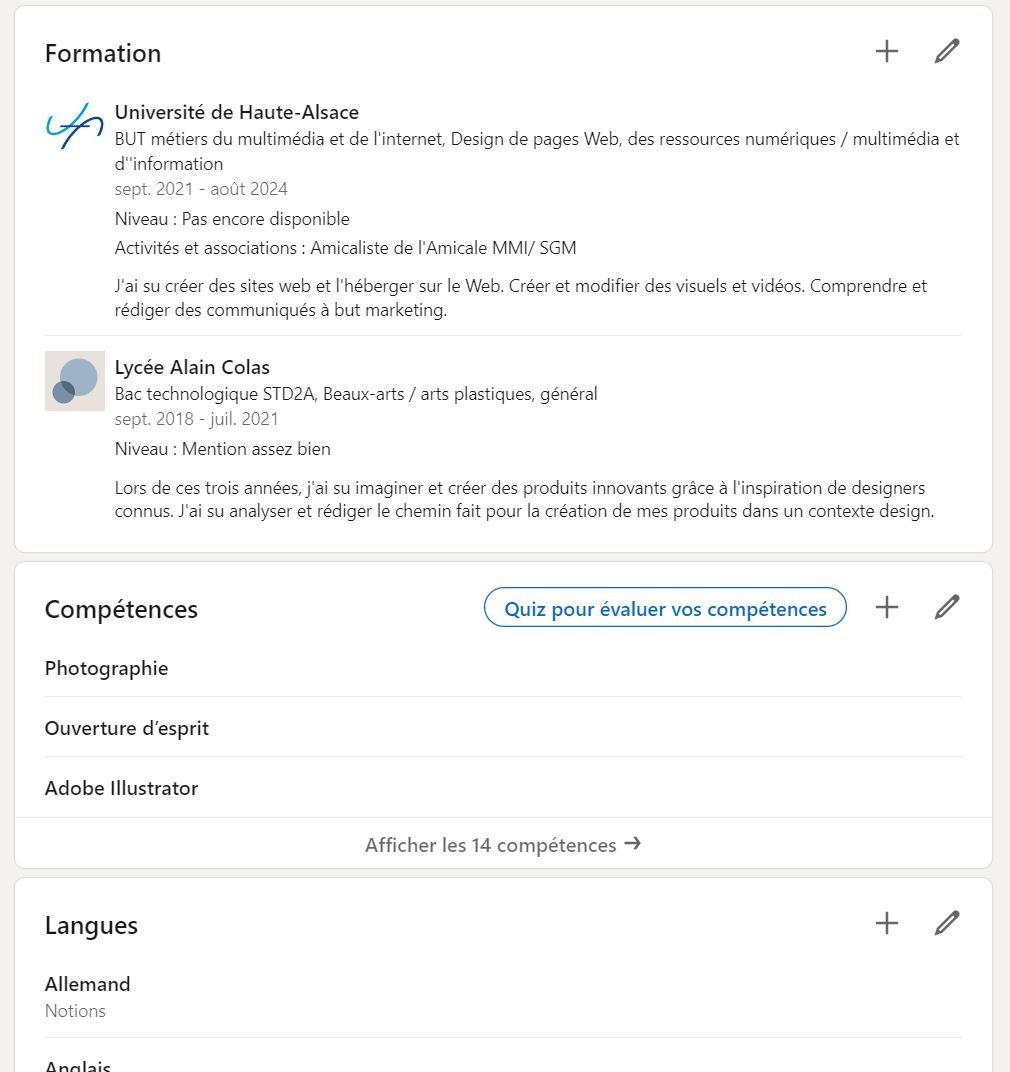
Task: Select the Anglais language entry
Action: tap(77, 1064)
